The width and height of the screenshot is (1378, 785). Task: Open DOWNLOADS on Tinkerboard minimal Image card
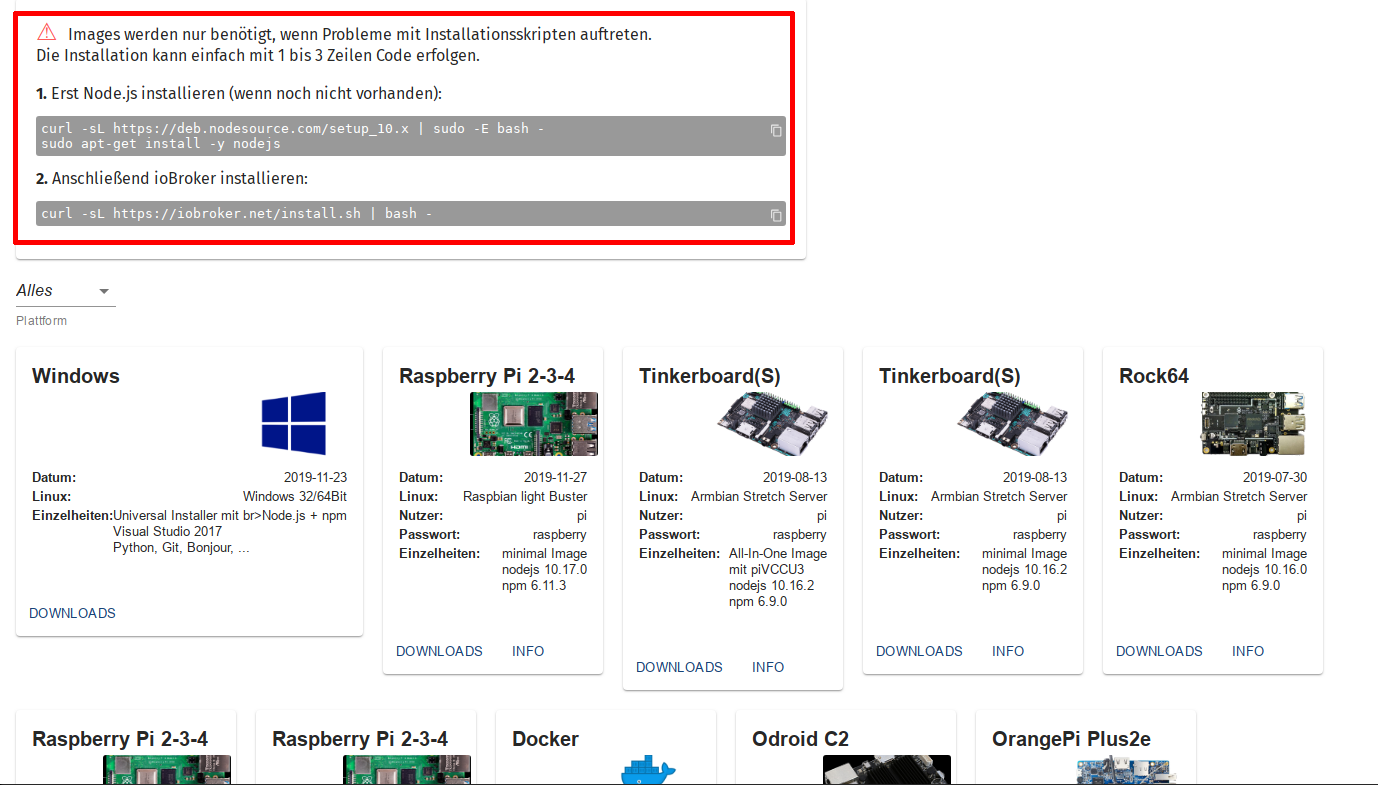click(x=919, y=651)
